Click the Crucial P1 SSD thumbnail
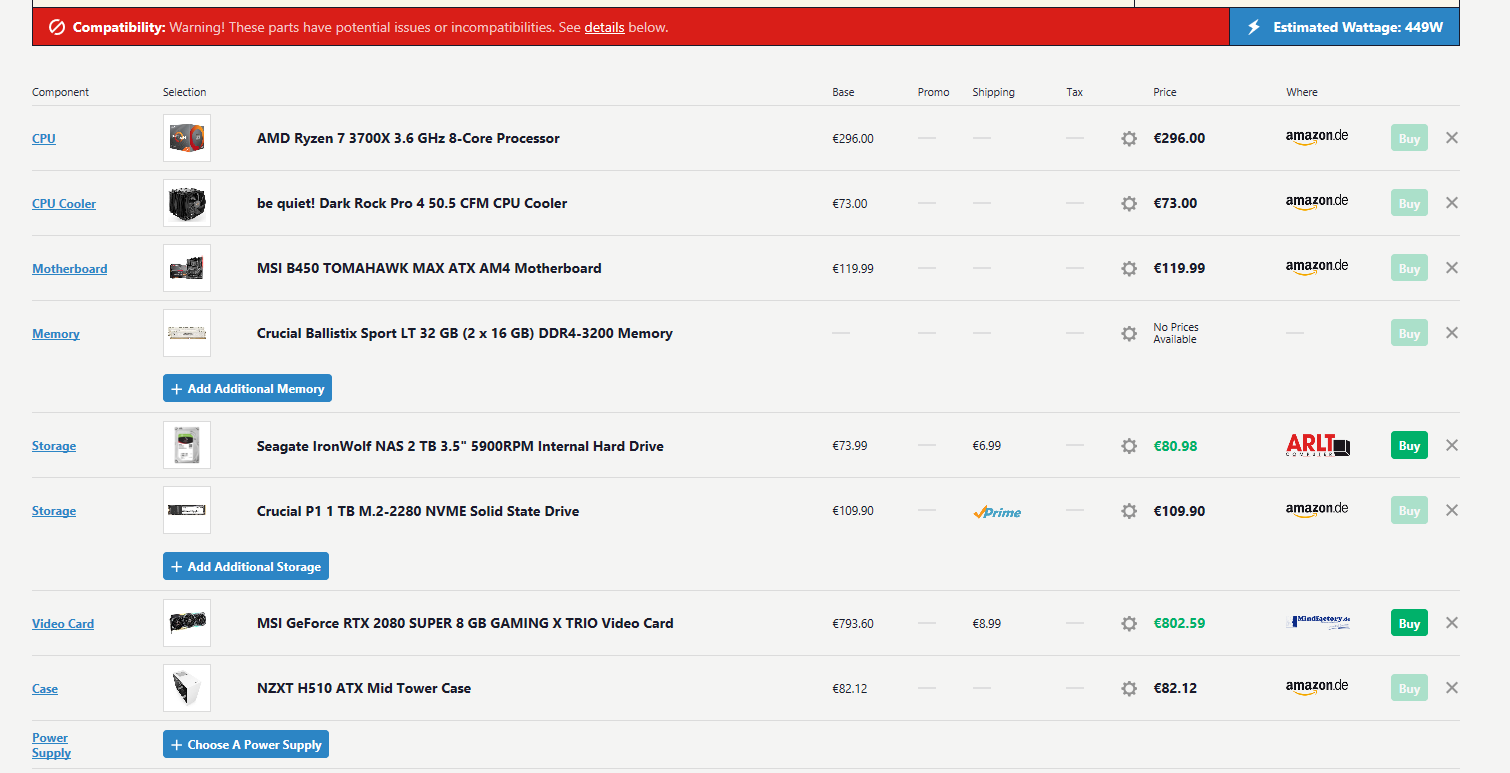Viewport: 1510px width, 773px height. pos(187,510)
